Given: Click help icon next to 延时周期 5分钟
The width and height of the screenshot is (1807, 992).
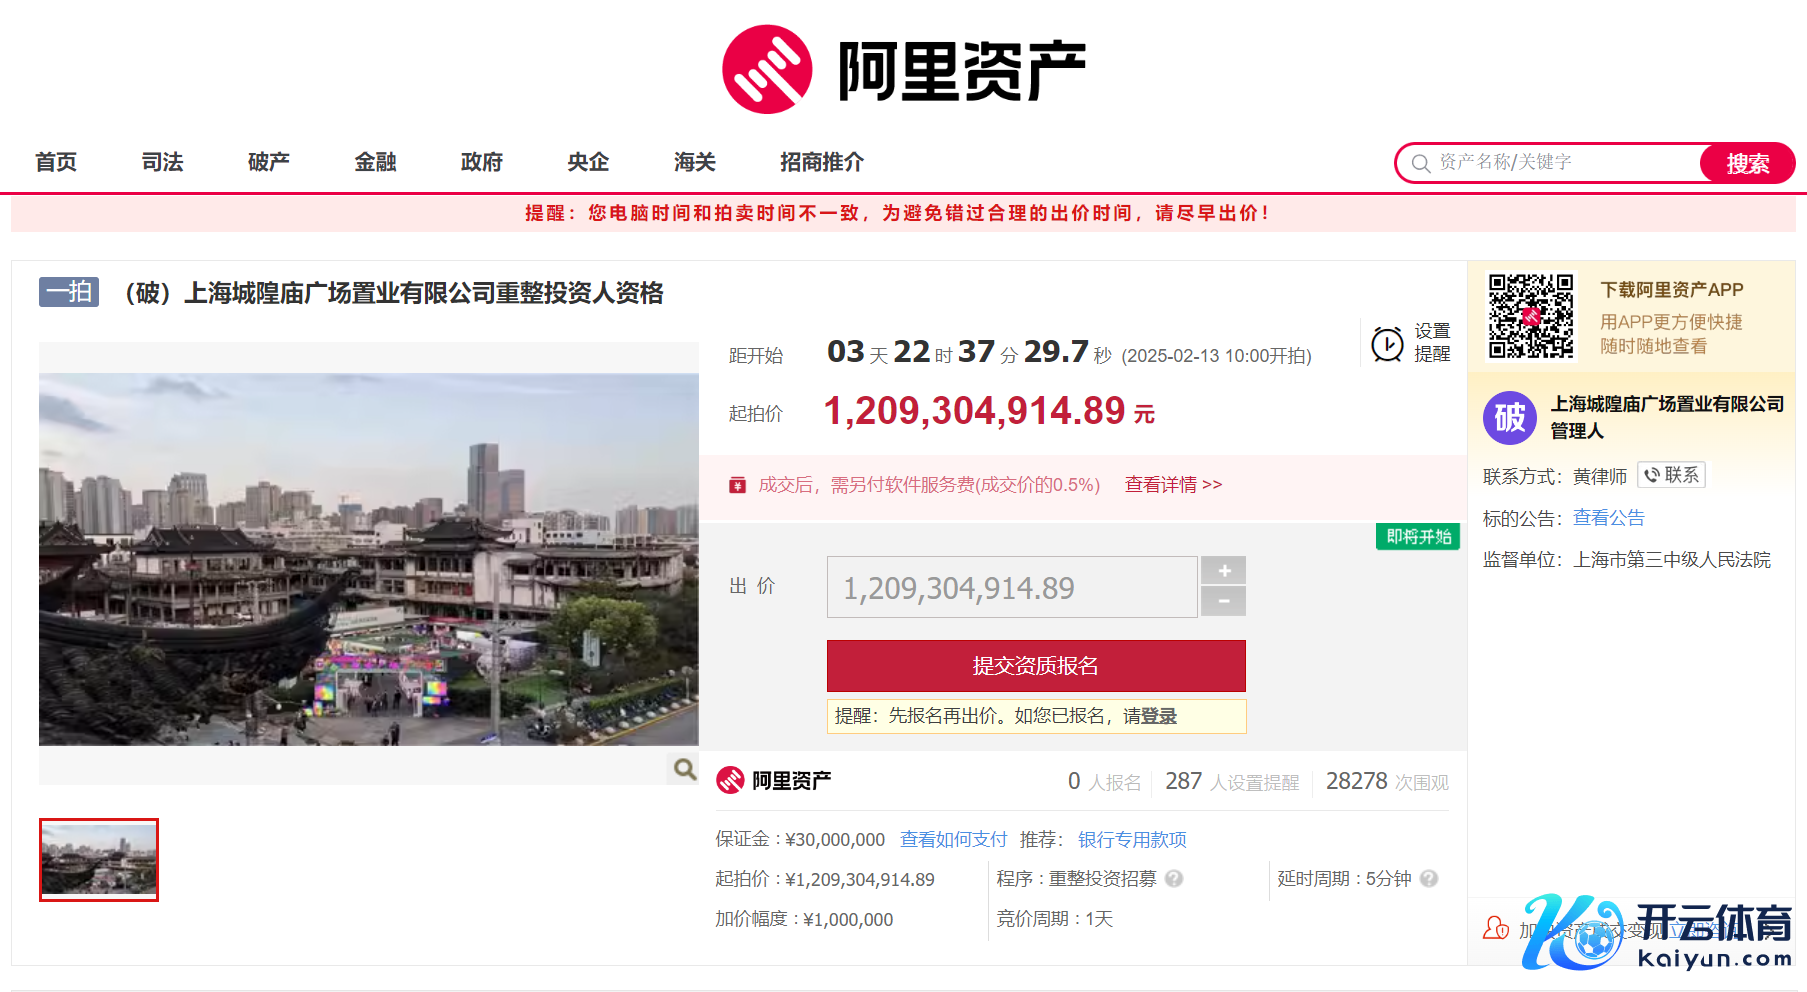Looking at the screenshot, I should 1429,879.
